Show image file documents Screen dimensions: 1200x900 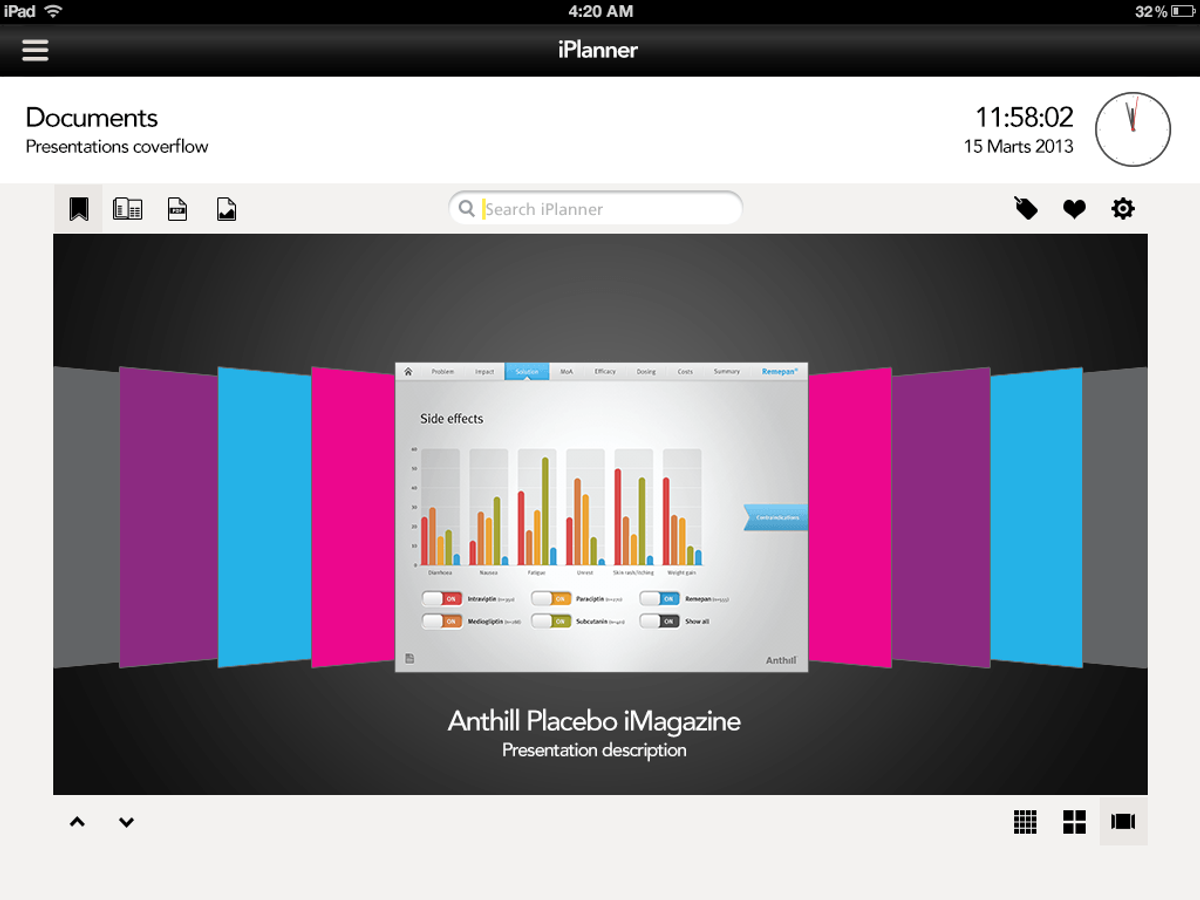pos(226,208)
